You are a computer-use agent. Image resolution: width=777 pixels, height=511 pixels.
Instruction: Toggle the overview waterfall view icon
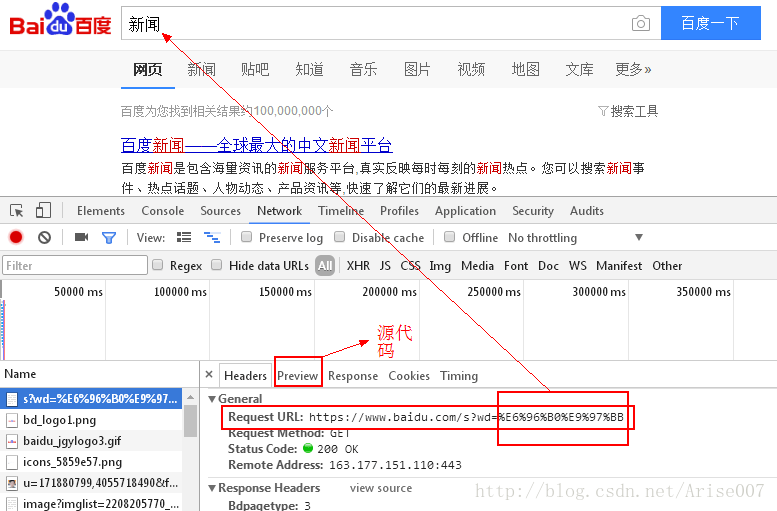tap(212, 237)
